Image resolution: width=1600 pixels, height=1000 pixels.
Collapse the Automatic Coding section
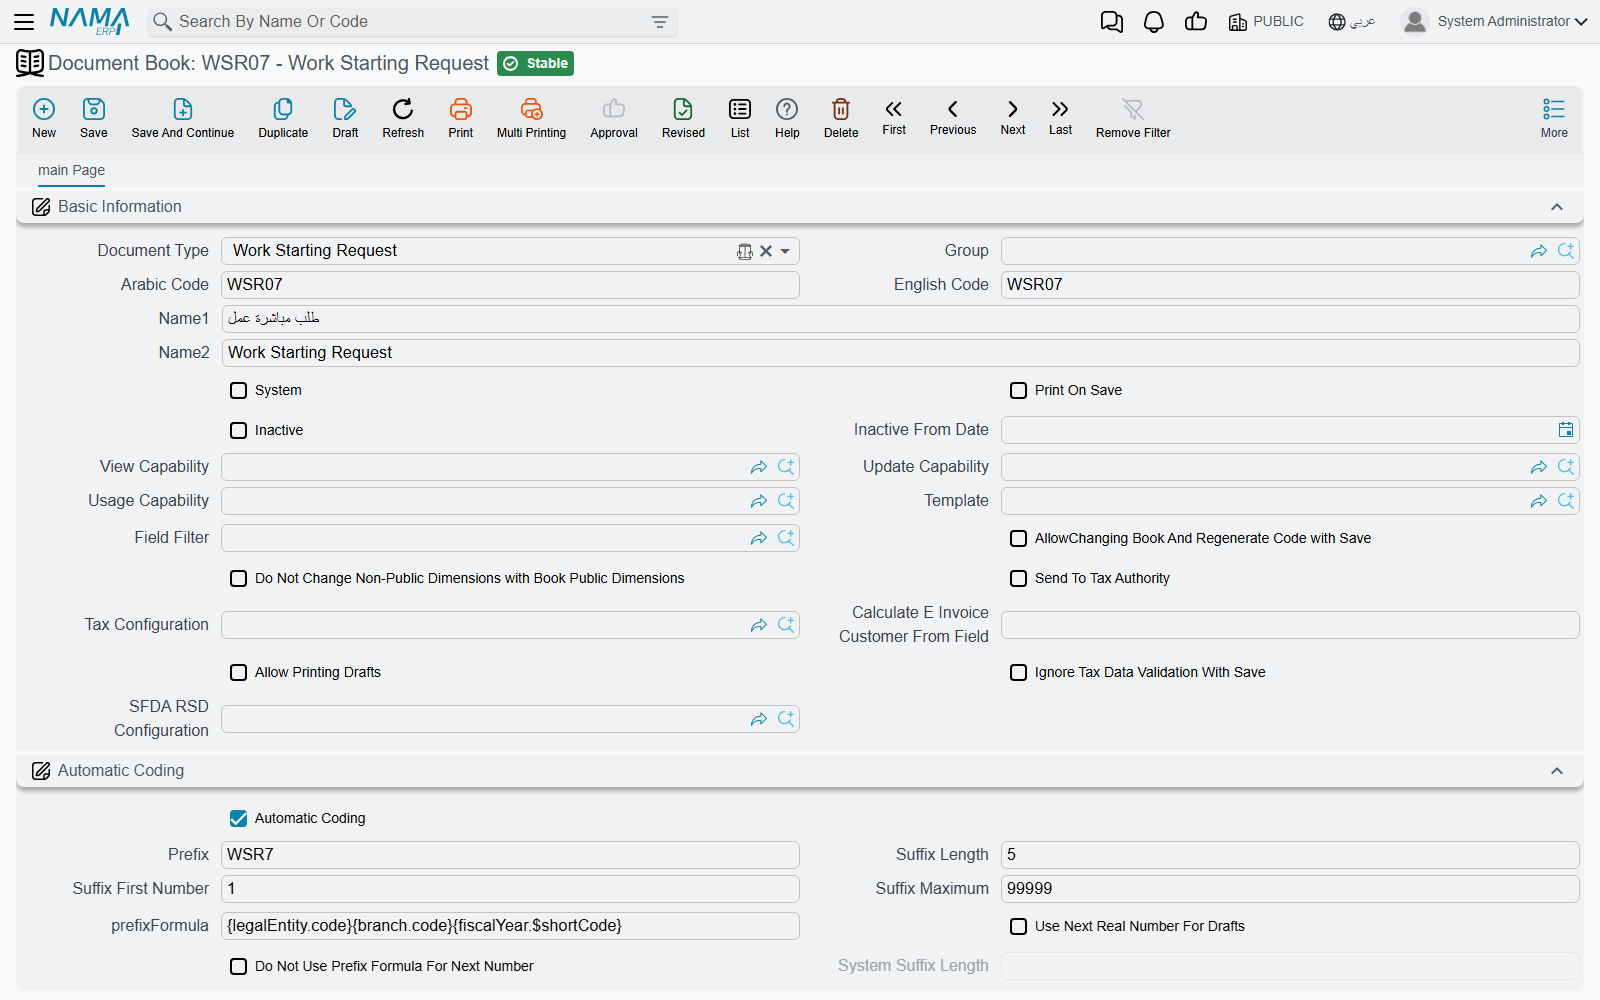[x=1557, y=771]
